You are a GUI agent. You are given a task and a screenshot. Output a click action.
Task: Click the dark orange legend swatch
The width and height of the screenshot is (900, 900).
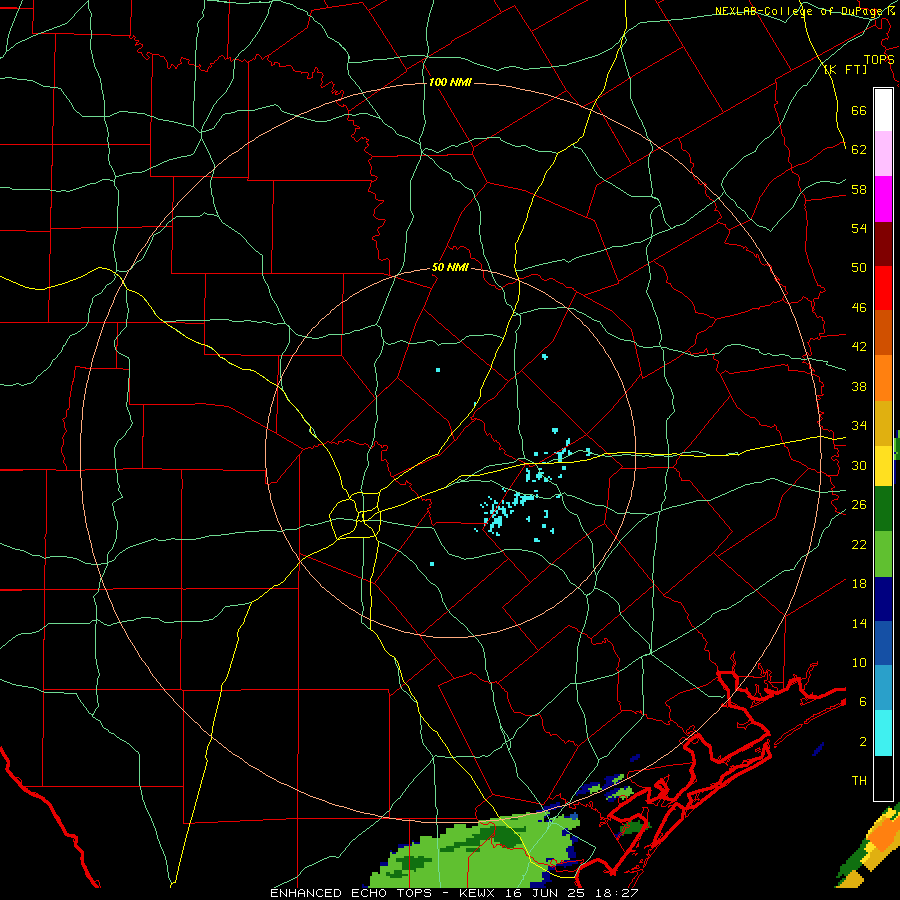click(x=883, y=333)
